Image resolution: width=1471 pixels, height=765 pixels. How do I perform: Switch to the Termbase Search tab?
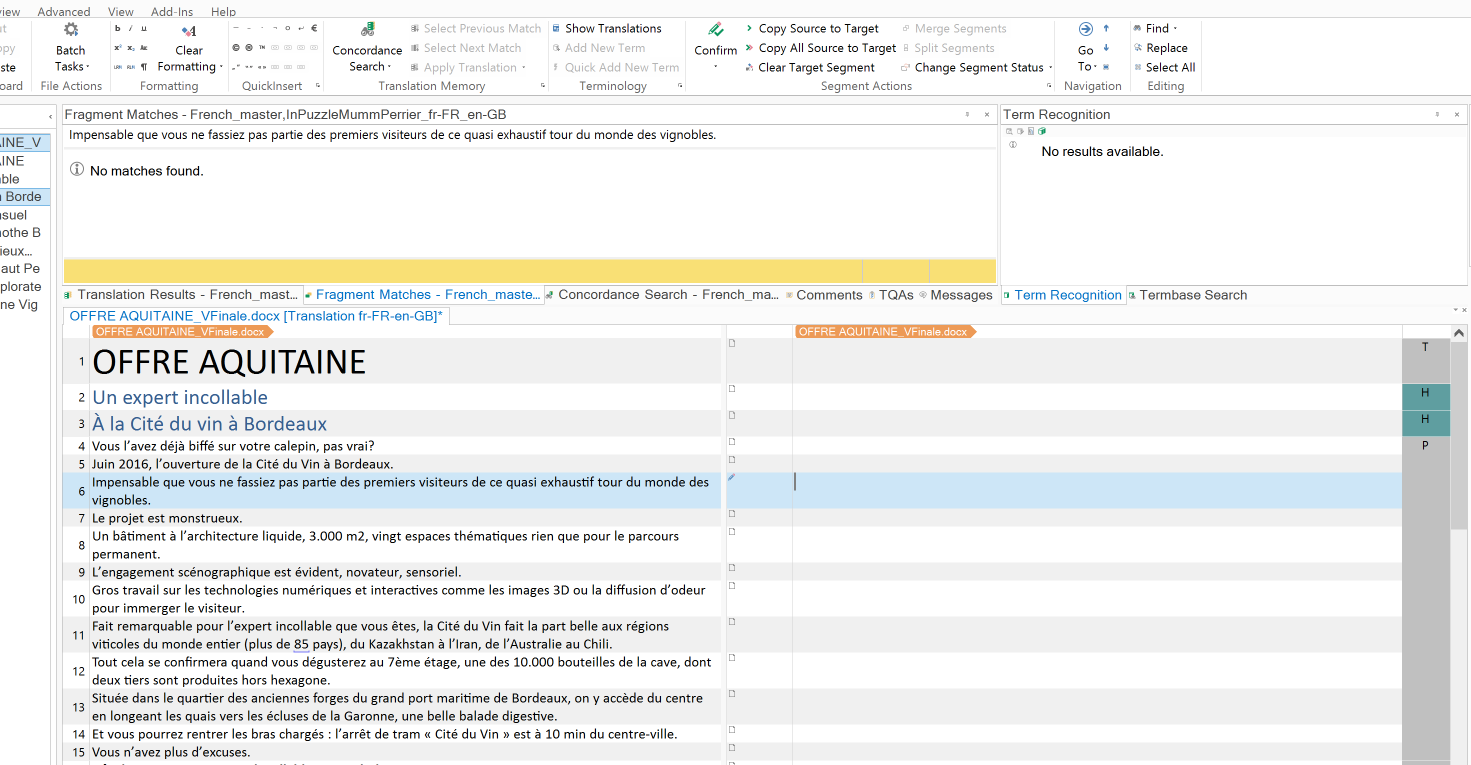[1192, 295]
